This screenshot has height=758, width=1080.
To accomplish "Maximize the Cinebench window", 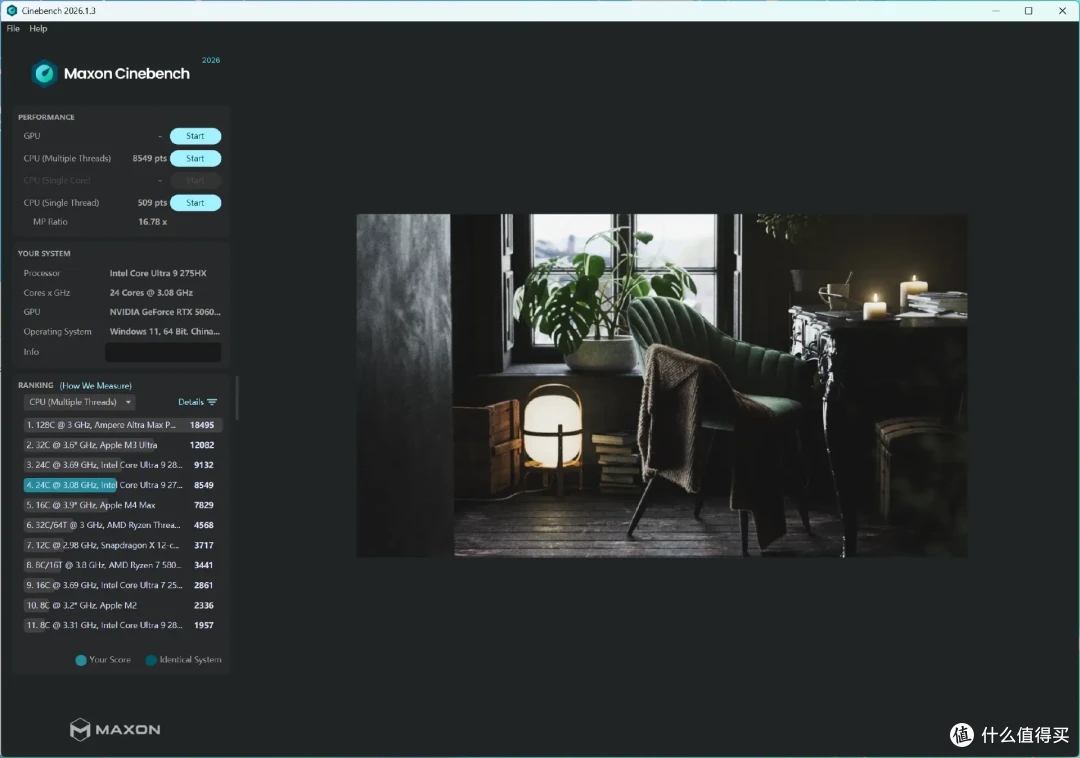I will pyautogui.click(x=1028, y=10).
